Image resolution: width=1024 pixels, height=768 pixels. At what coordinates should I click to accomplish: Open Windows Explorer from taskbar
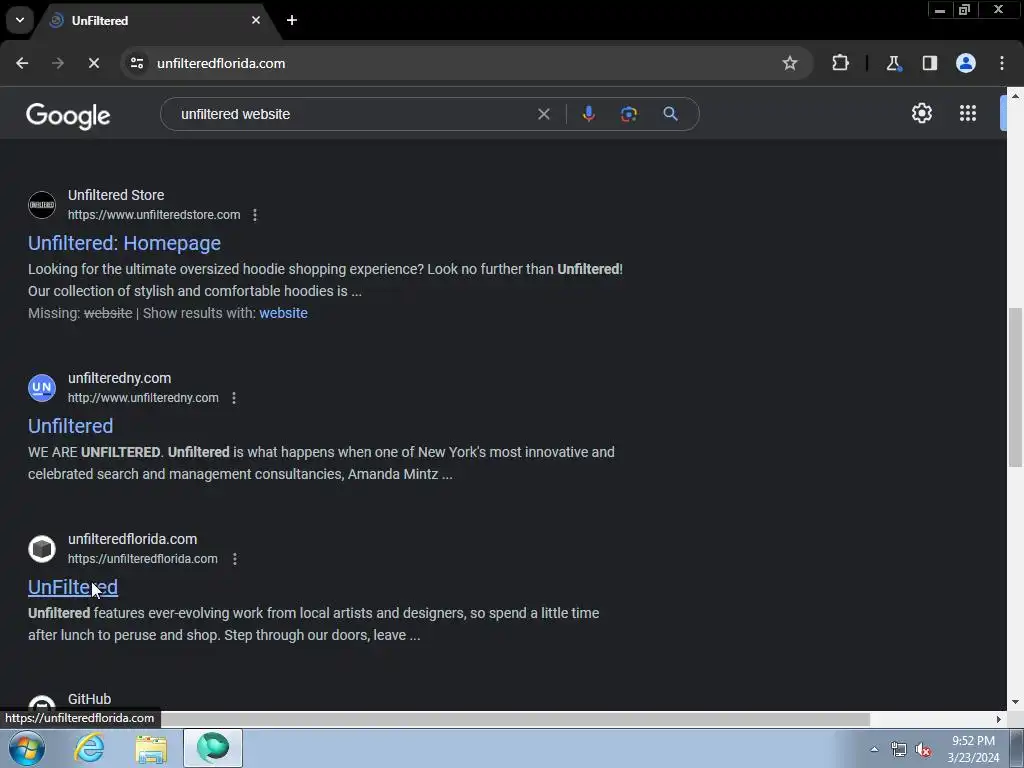coord(151,748)
